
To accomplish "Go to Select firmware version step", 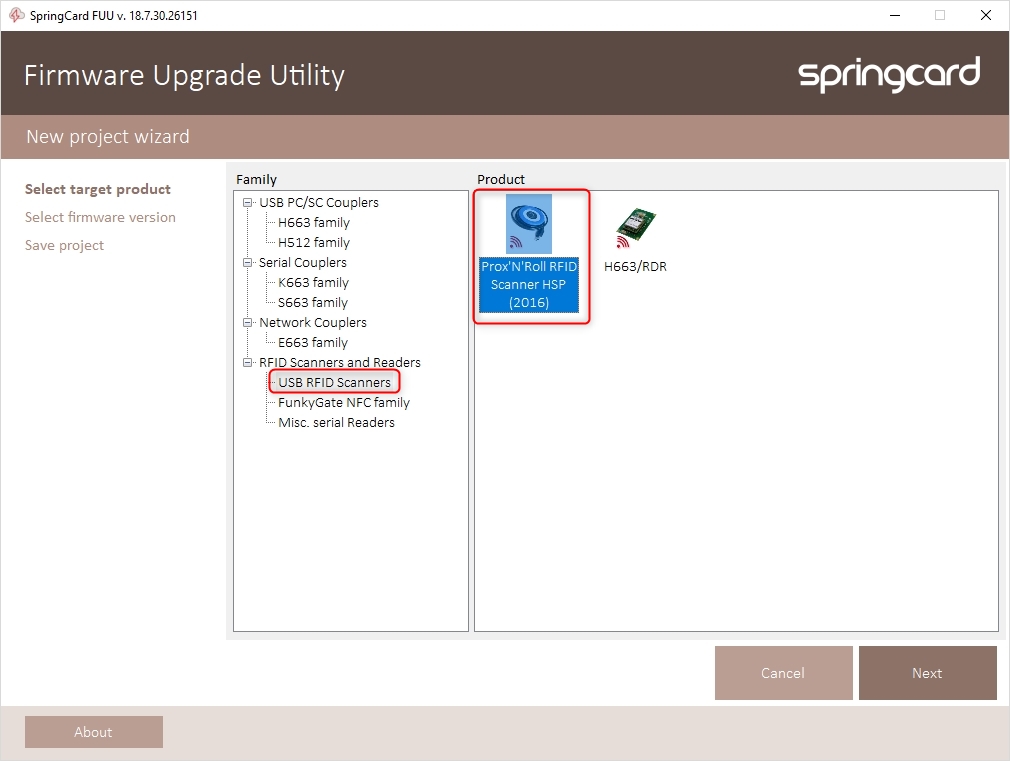I will (x=100, y=217).
